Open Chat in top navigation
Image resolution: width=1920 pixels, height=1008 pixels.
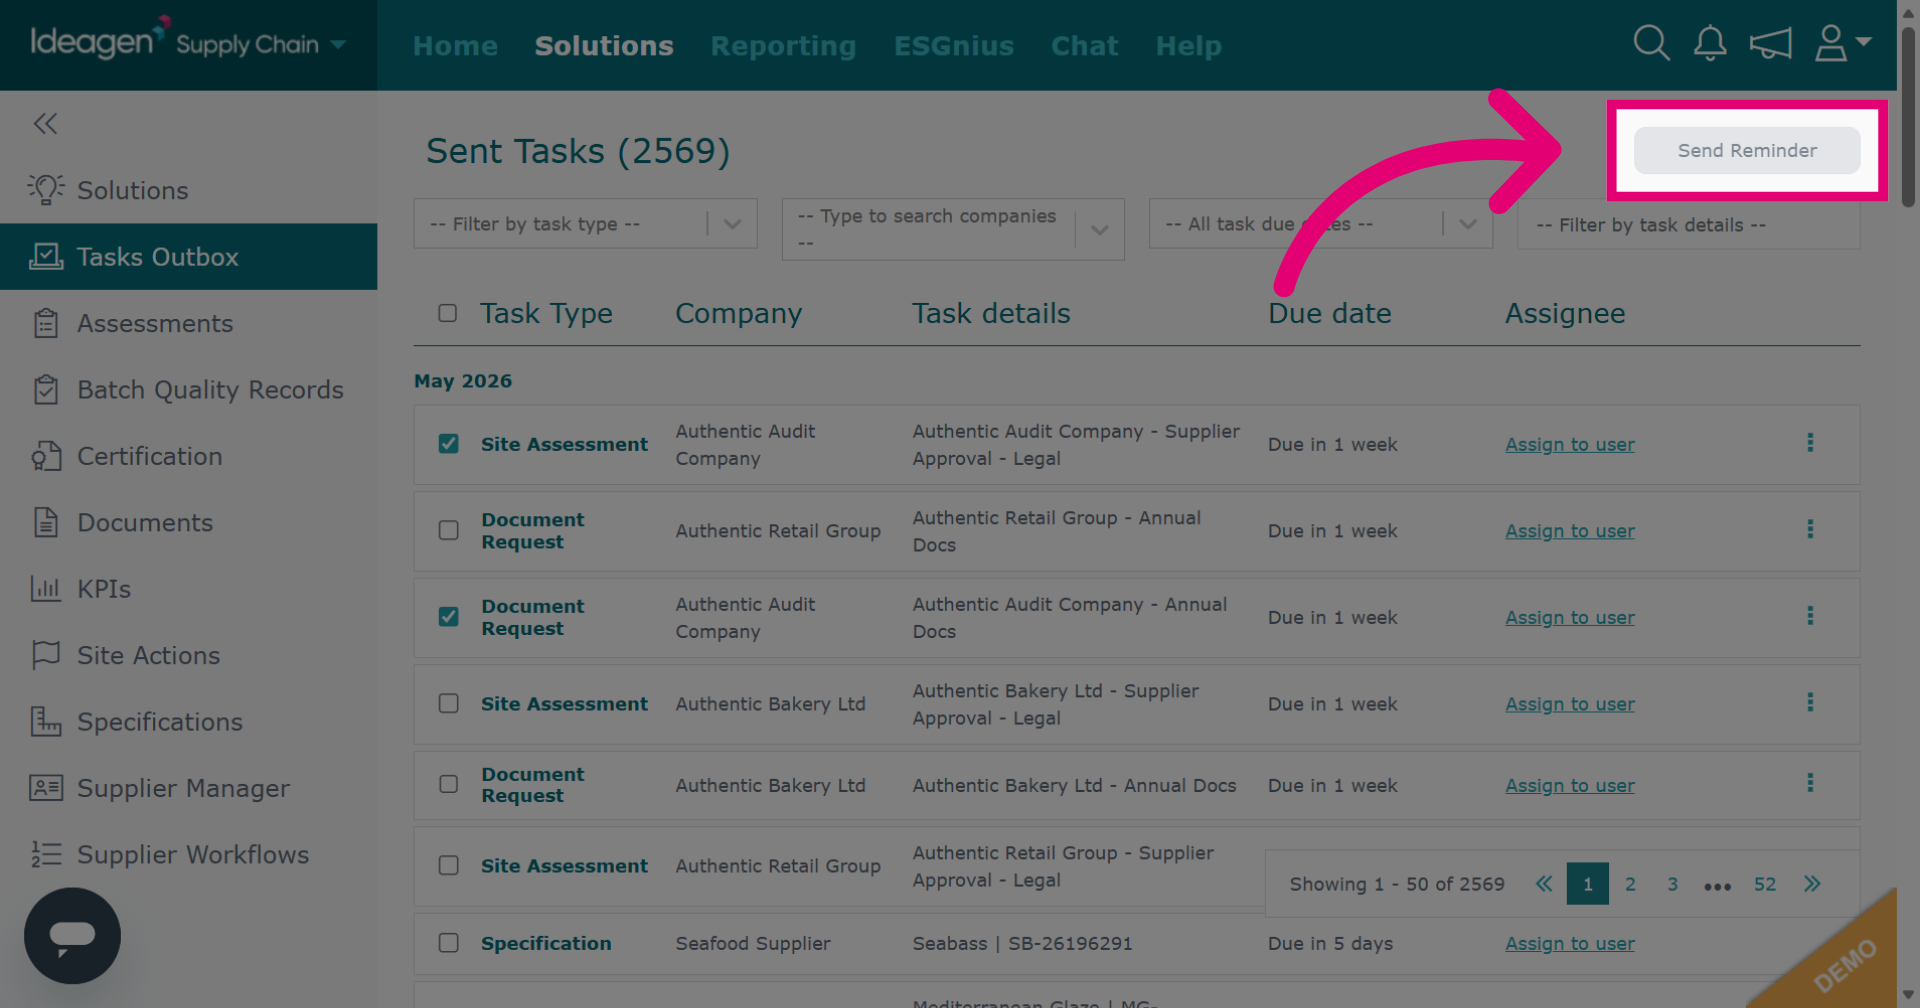pyautogui.click(x=1084, y=46)
